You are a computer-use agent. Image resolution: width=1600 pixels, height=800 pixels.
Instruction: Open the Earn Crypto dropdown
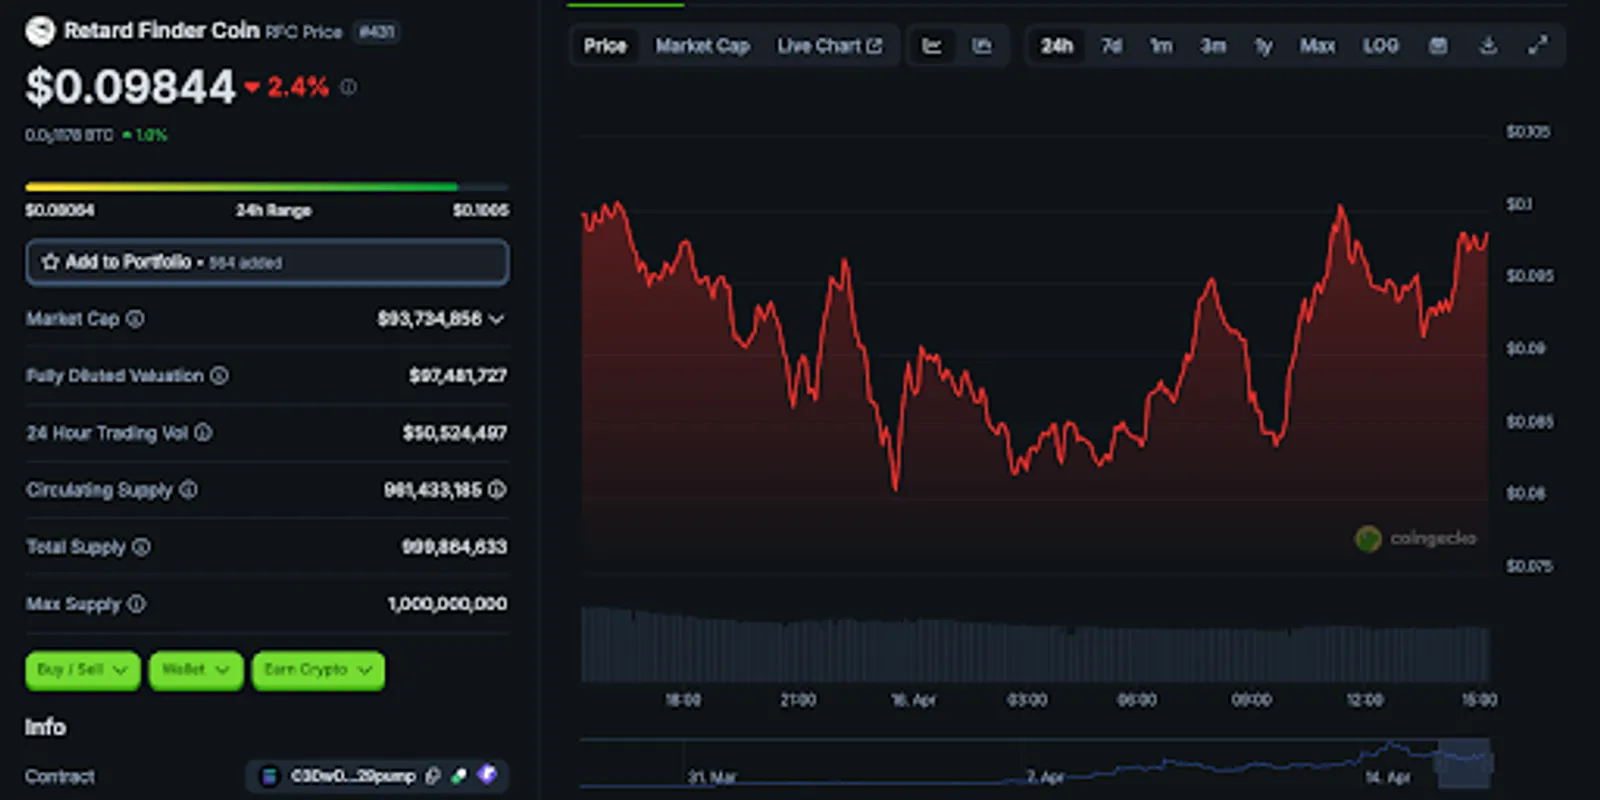click(319, 670)
